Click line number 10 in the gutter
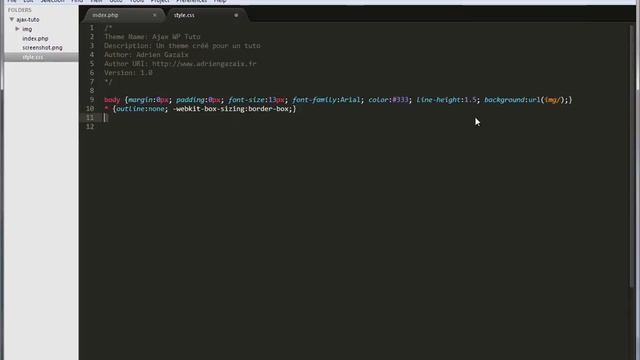 click(90, 109)
